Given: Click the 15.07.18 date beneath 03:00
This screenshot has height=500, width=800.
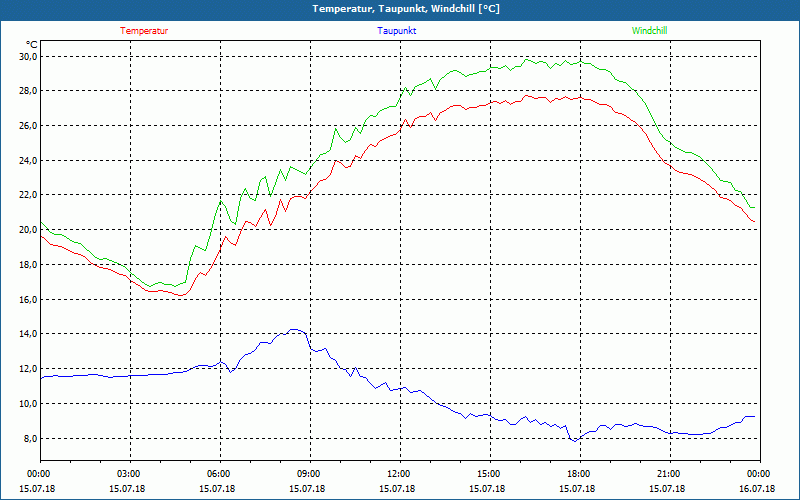Looking at the screenshot, I should coord(128,488).
